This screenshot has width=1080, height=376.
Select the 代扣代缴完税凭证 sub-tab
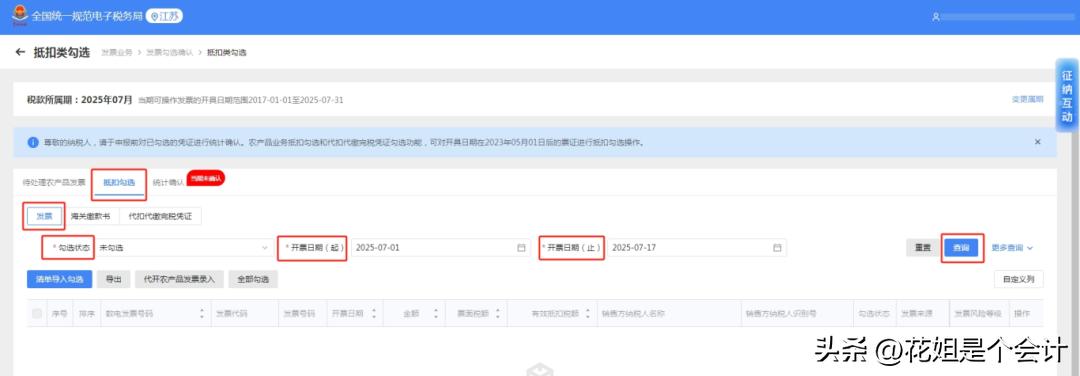coord(160,216)
